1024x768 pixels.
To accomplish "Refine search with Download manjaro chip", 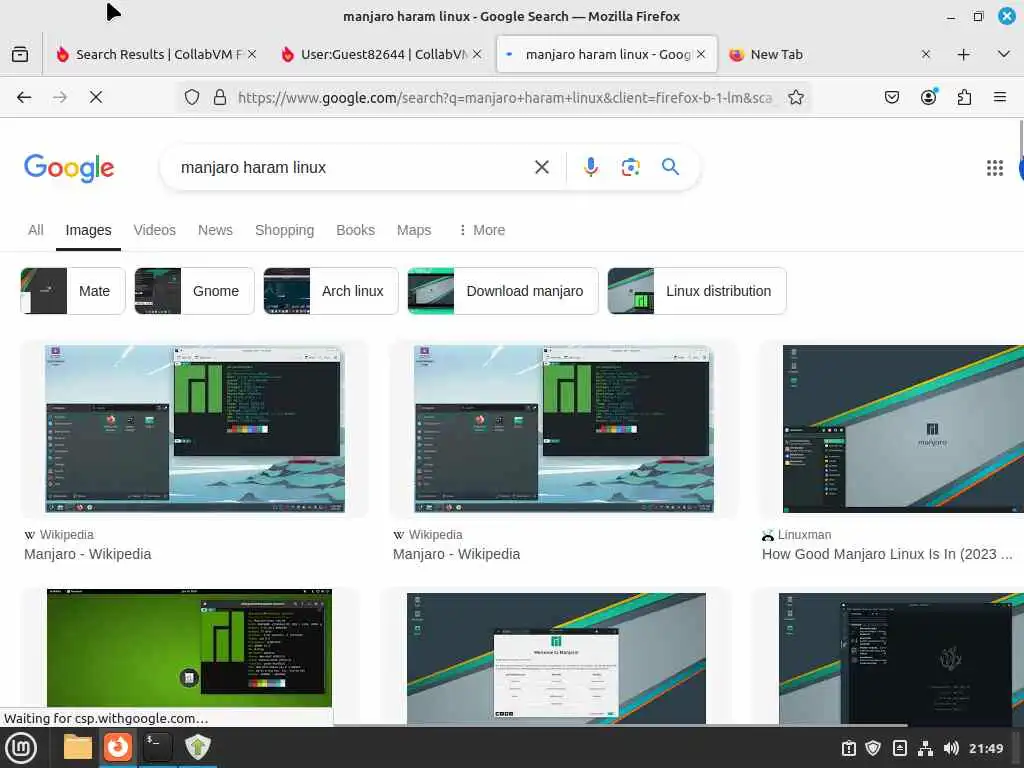I will coord(503,291).
